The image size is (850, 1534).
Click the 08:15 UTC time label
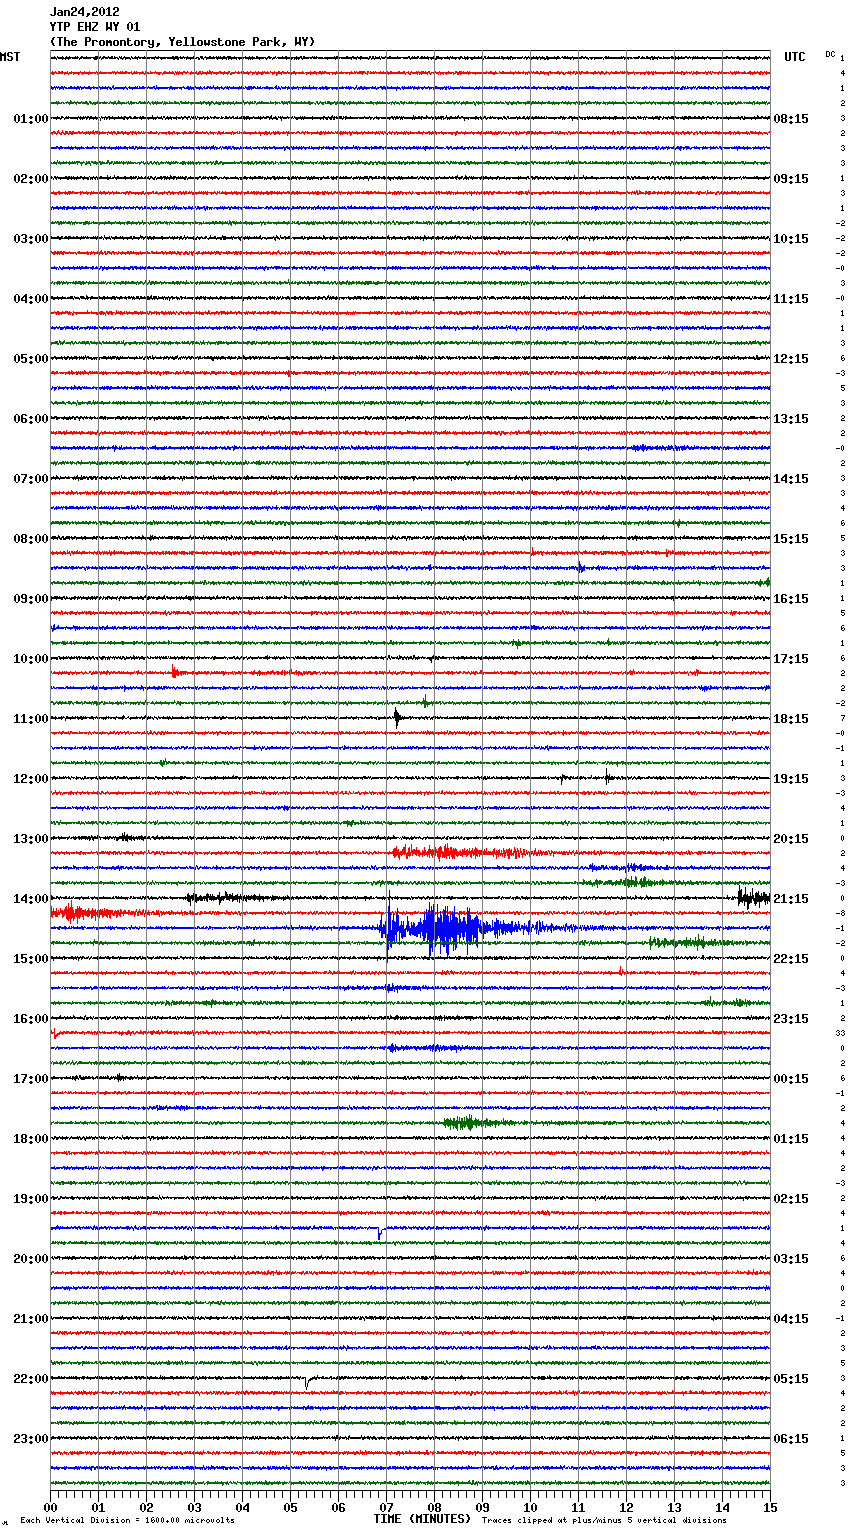click(791, 119)
